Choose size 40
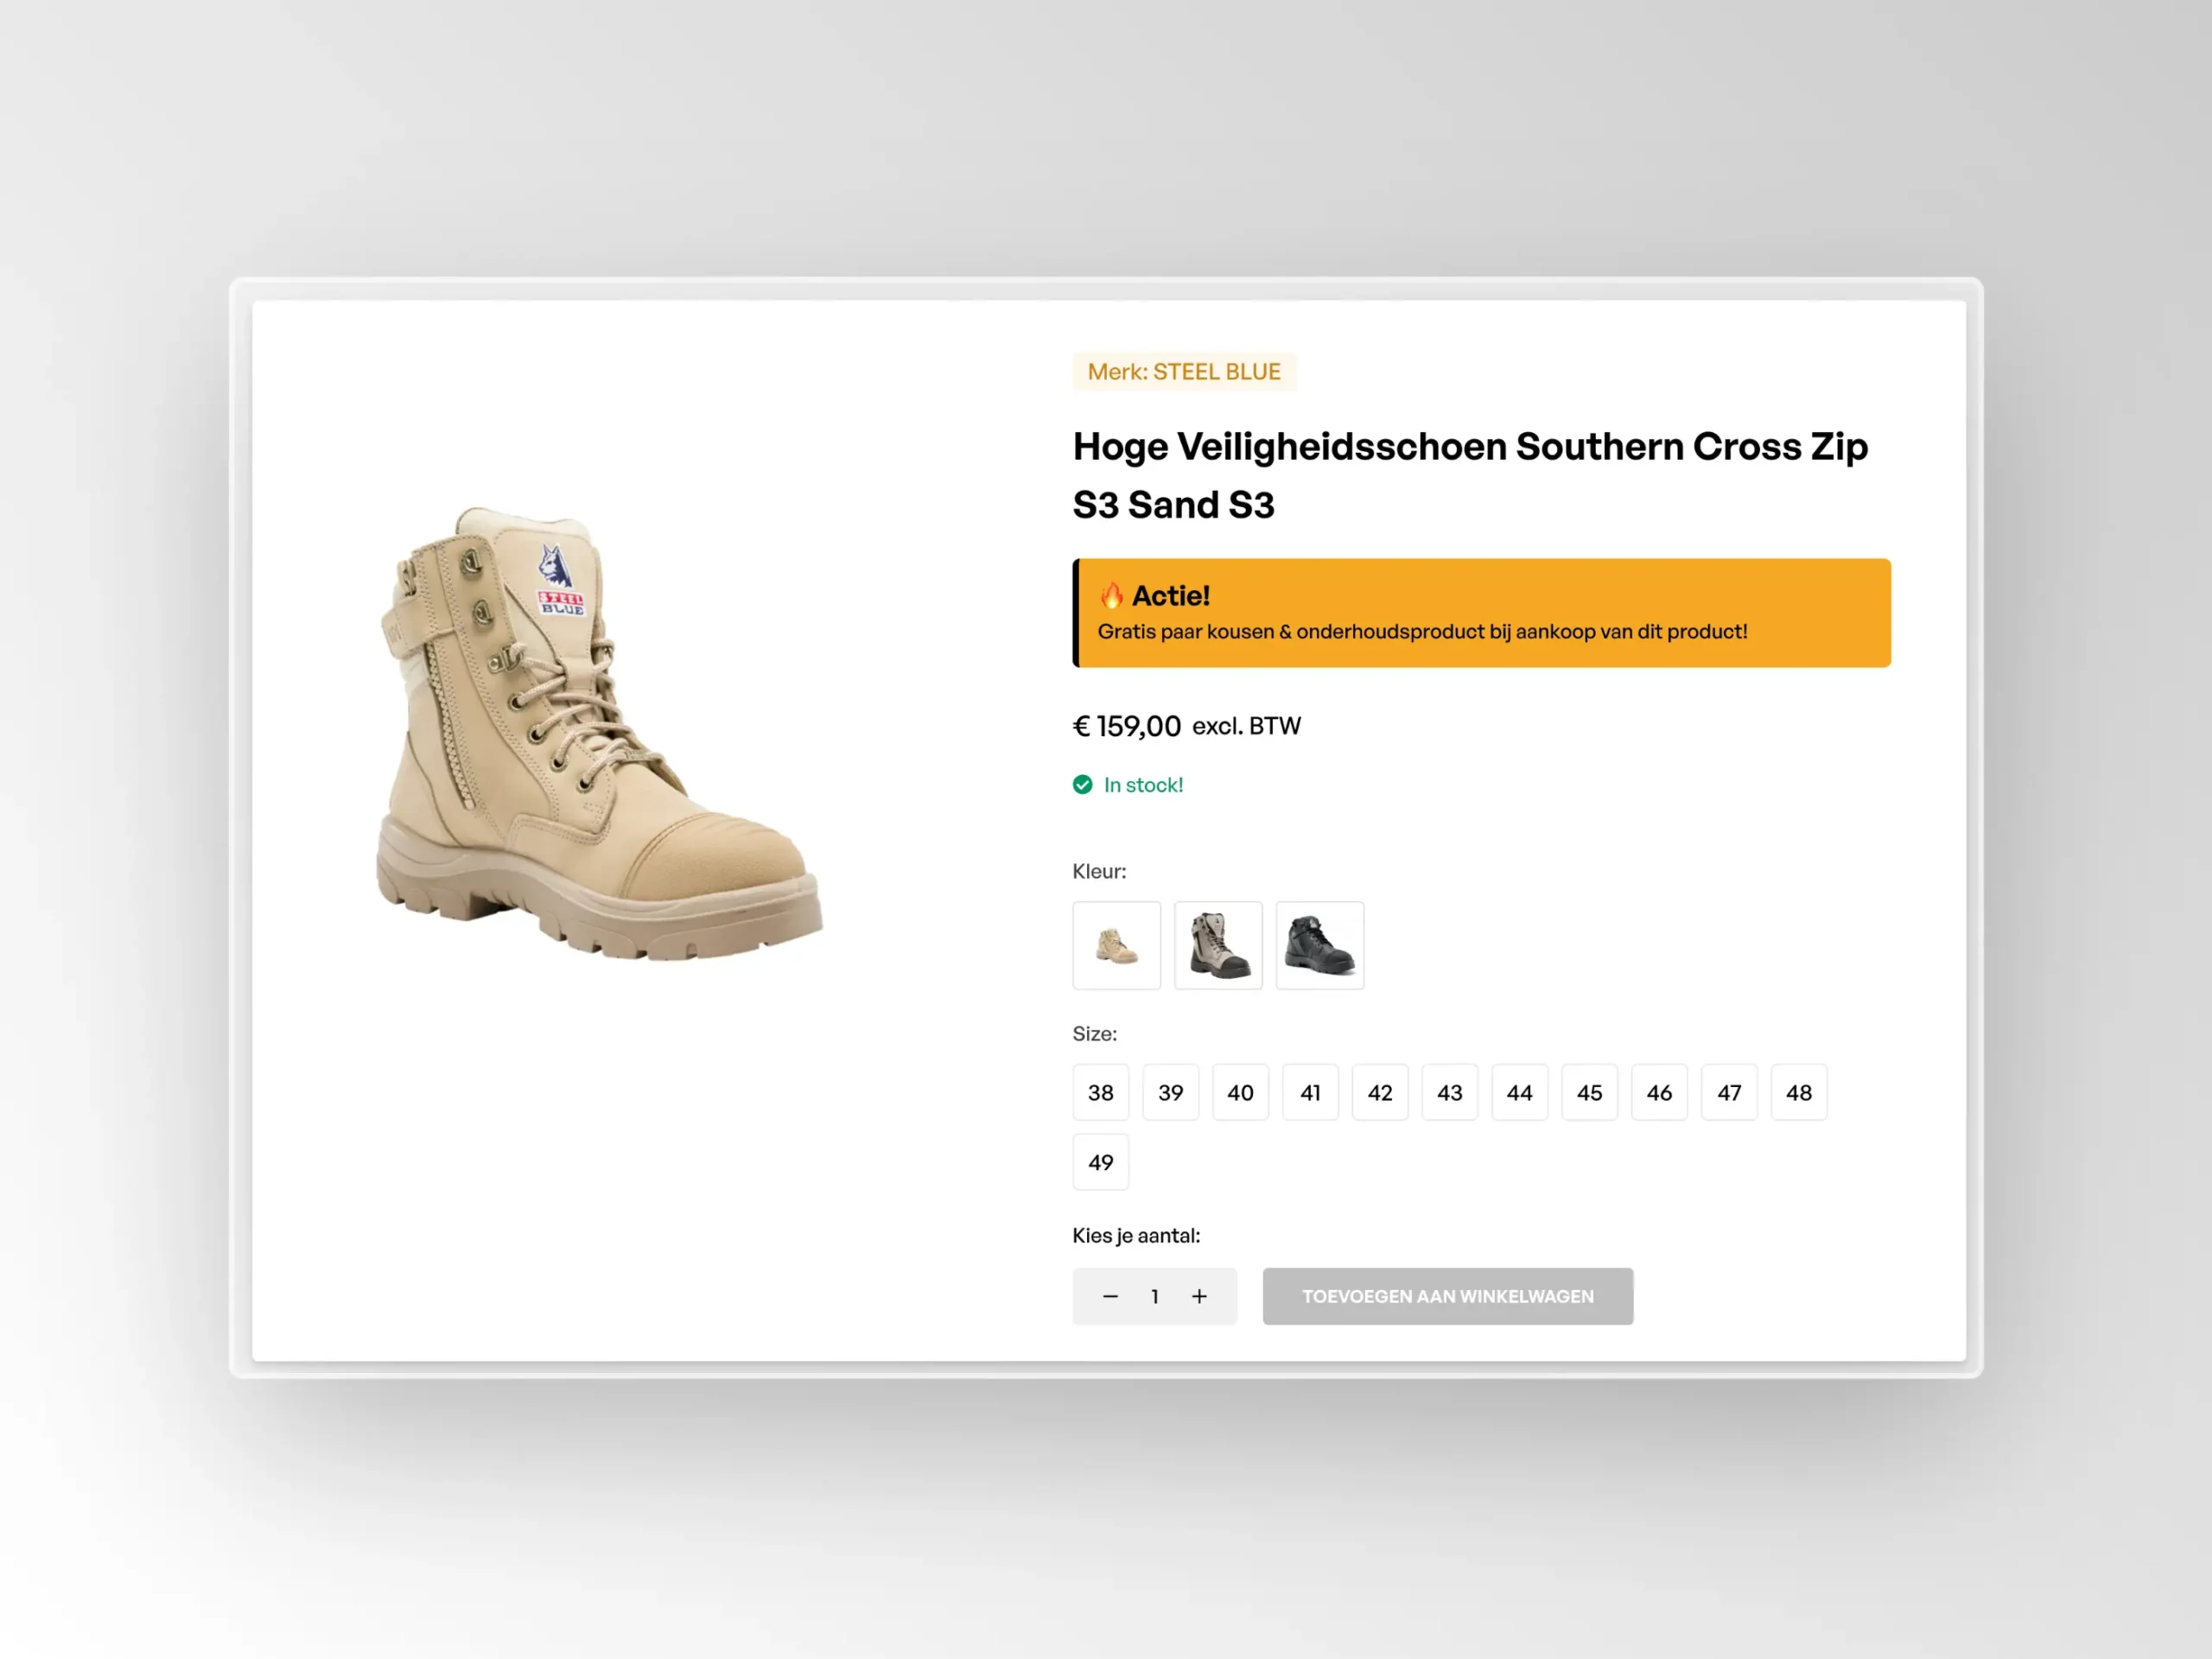Image resolution: width=2212 pixels, height=1659 pixels. [1240, 1092]
